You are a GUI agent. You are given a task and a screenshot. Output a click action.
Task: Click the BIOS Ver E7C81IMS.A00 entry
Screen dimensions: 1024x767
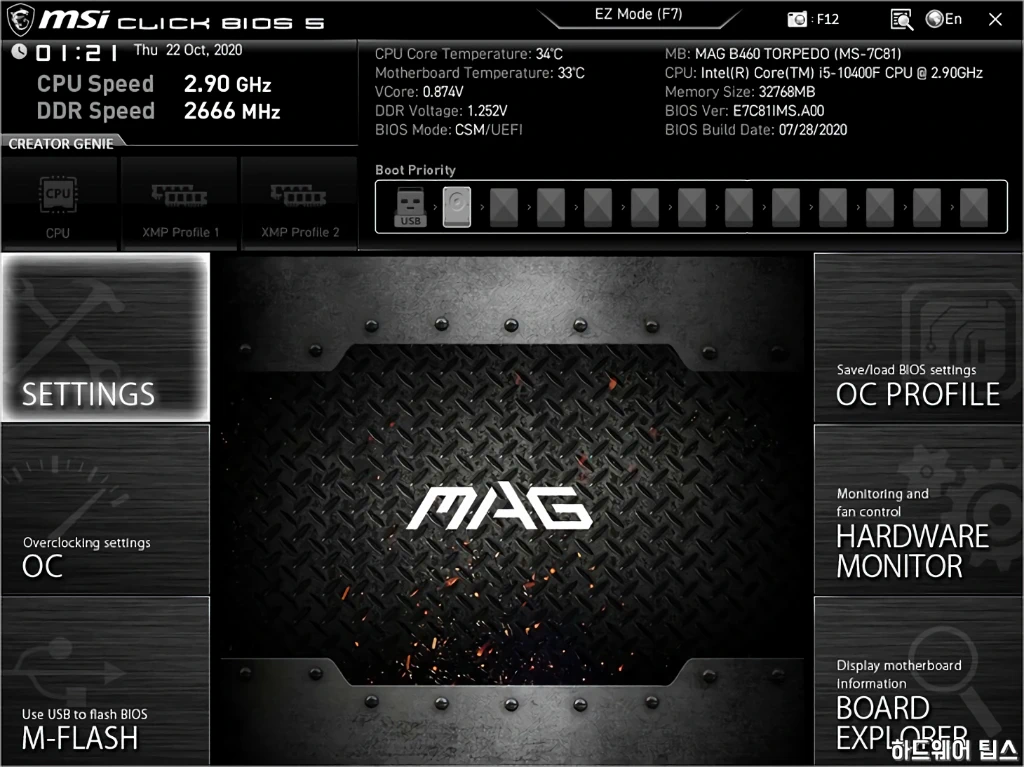point(744,110)
